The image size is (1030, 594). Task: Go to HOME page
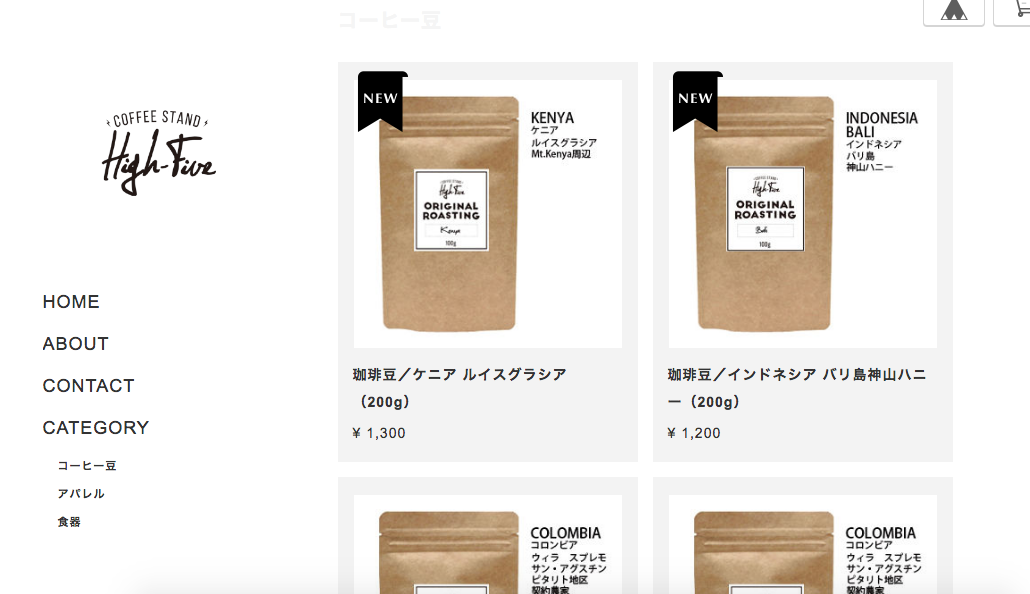coord(71,302)
